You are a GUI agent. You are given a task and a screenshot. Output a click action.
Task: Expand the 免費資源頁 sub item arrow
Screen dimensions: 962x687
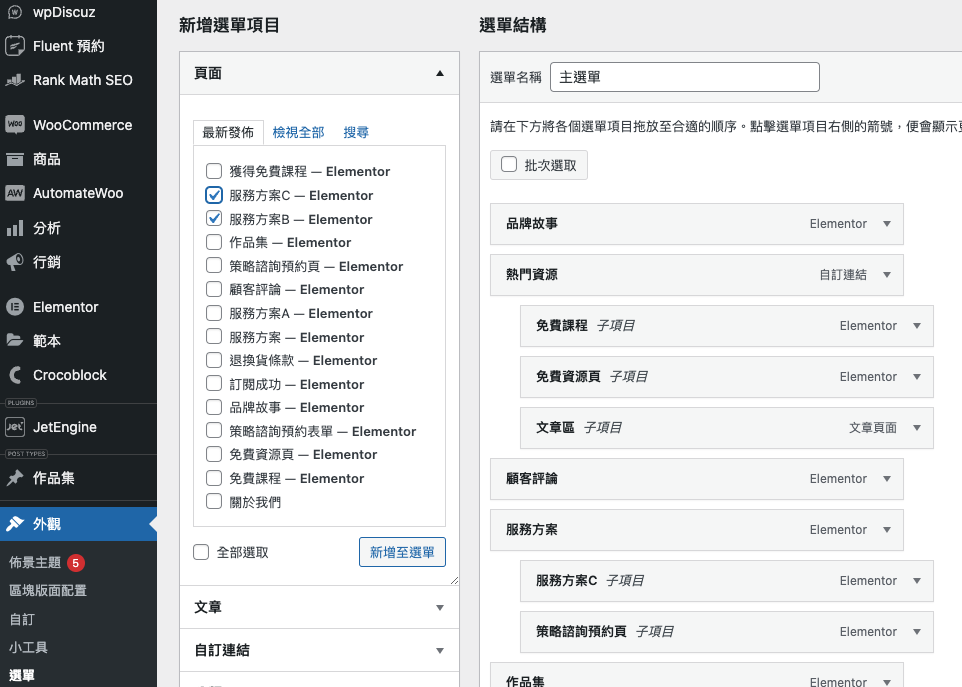click(917, 377)
